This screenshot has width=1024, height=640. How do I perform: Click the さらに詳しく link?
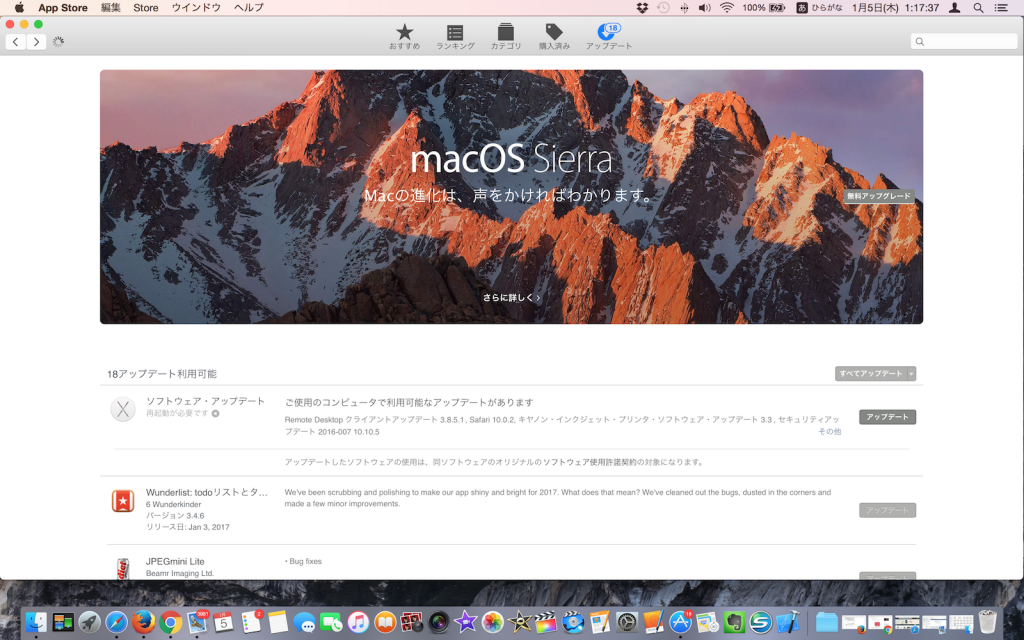coord(511,298)
